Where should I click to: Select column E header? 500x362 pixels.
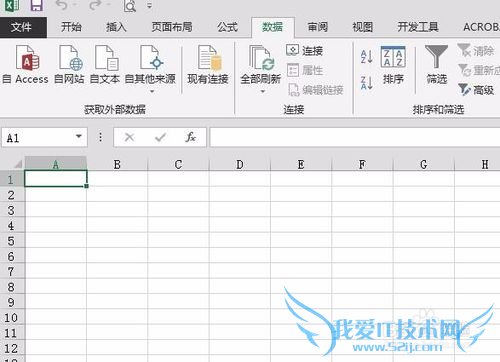click(x=301, y=164)
